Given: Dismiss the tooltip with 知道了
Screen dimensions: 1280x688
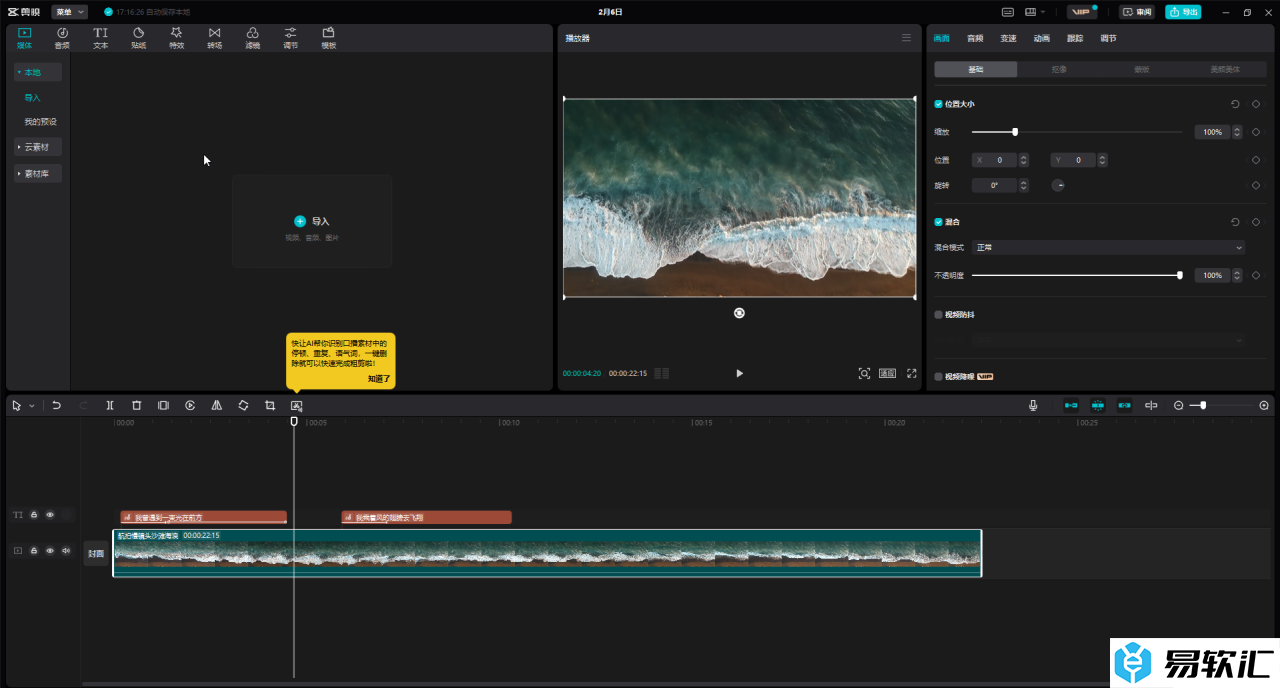Looking at the screenshot, I should [379, 379].
